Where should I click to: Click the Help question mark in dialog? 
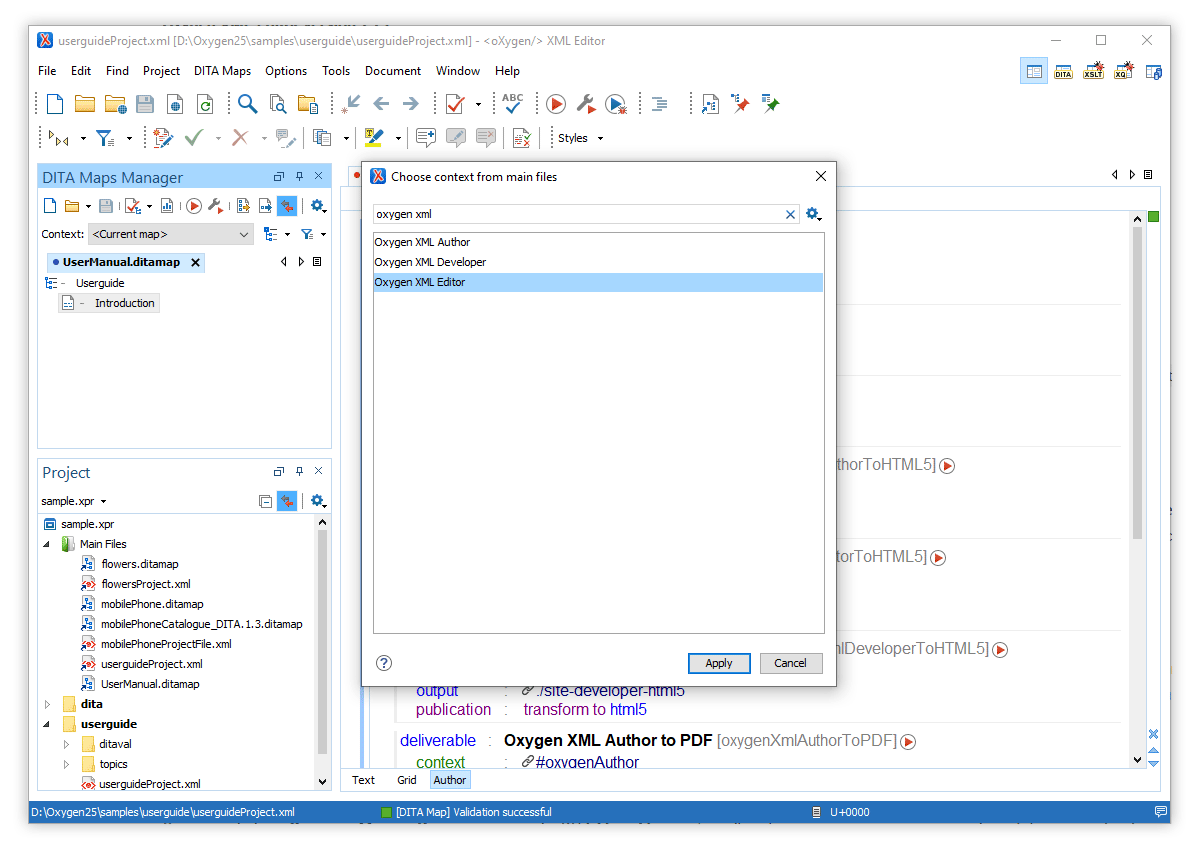(x=384, y=663)
